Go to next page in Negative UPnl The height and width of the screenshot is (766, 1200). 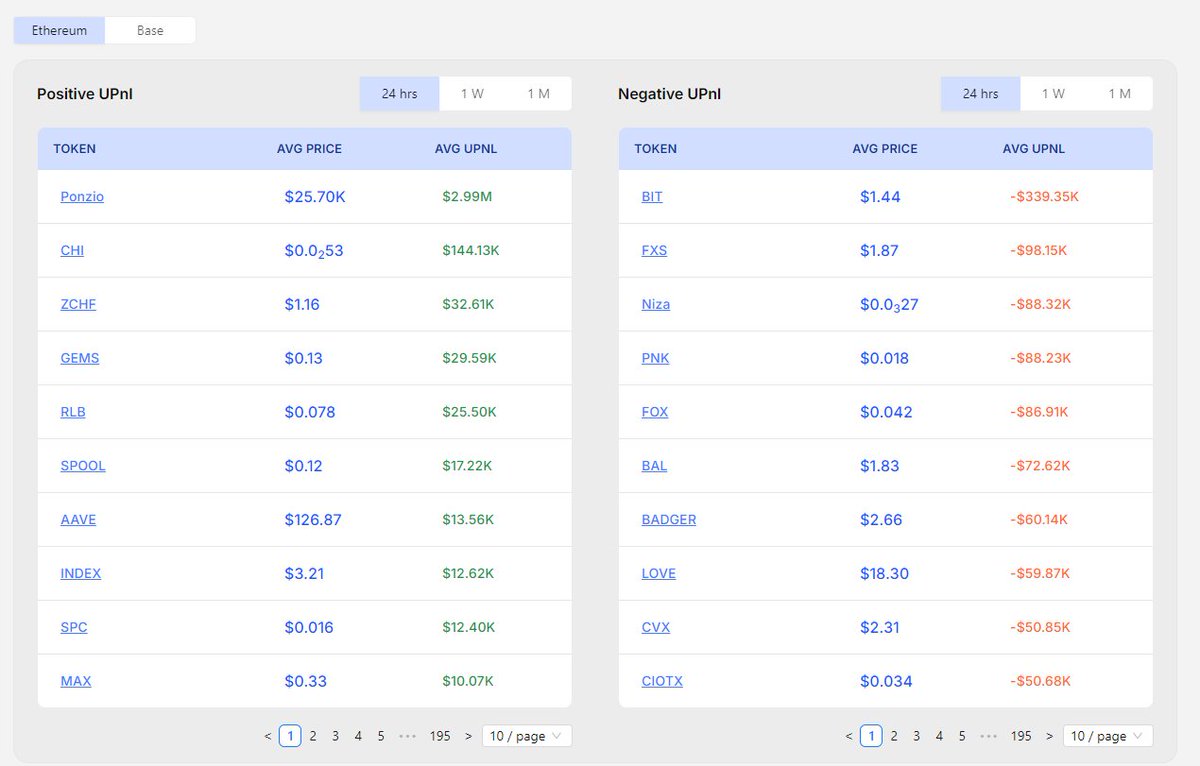[x=1049, y=736]
